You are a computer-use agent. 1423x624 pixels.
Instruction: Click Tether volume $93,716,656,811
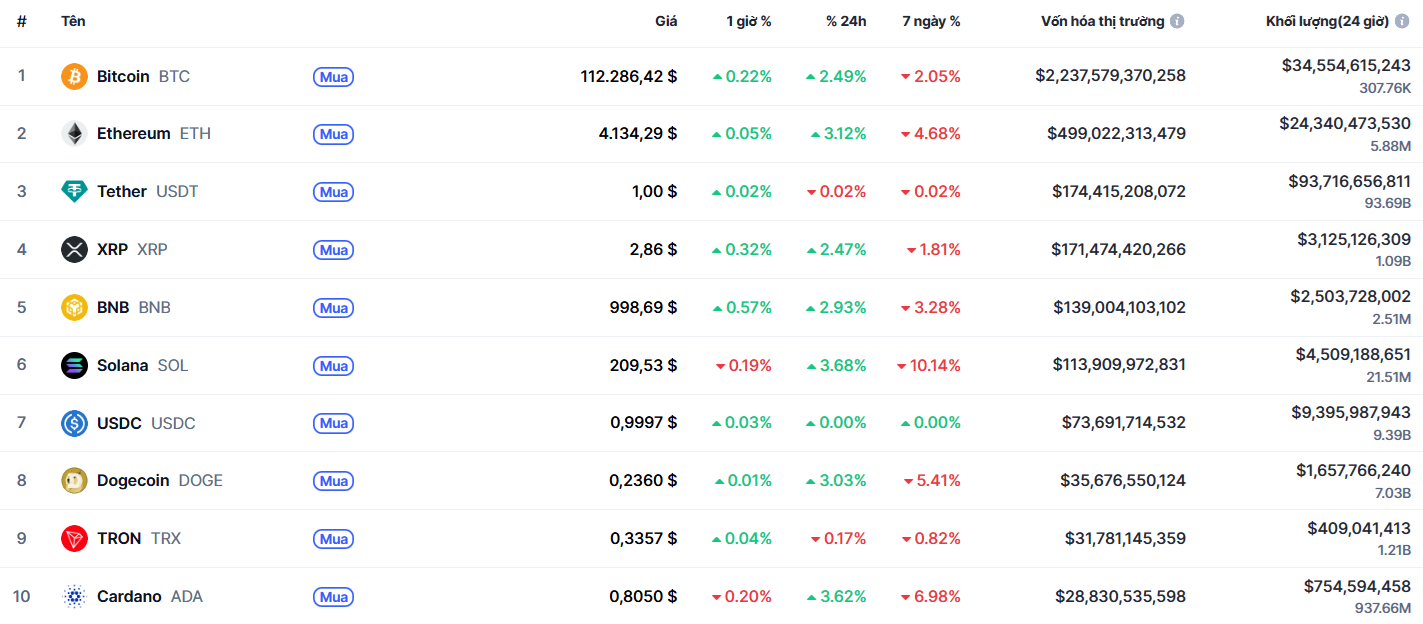[1350, 181]
